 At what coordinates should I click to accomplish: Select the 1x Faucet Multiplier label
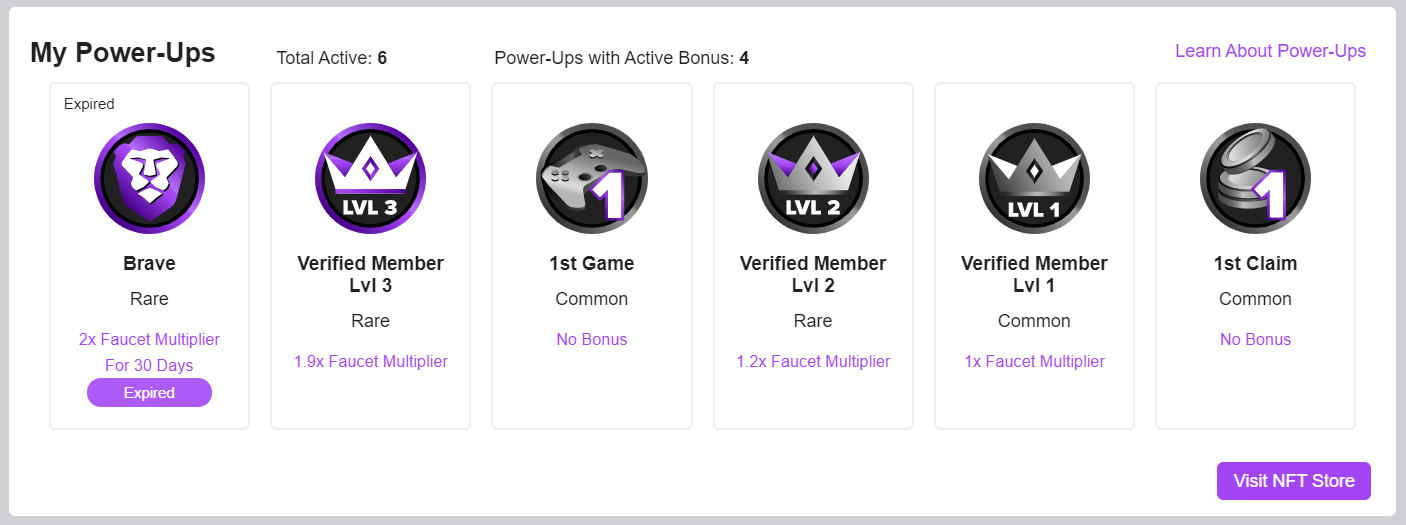pos(1034,362)
